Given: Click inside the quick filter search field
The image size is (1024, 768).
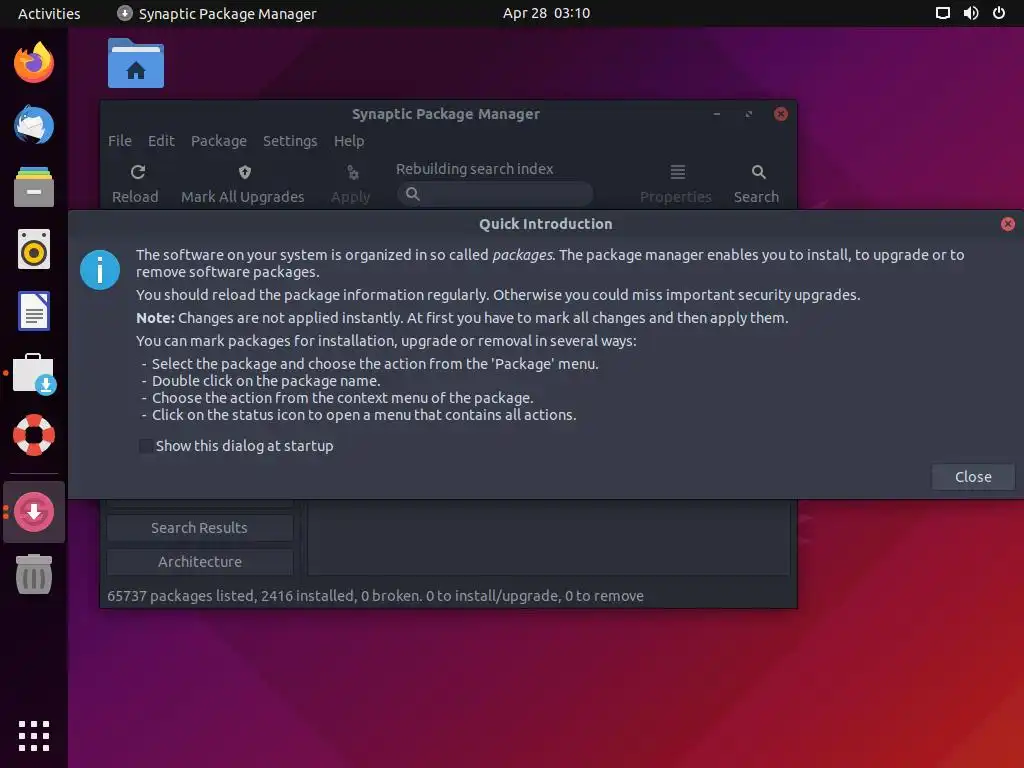Looking at the screenshot, I should (495, 194).
